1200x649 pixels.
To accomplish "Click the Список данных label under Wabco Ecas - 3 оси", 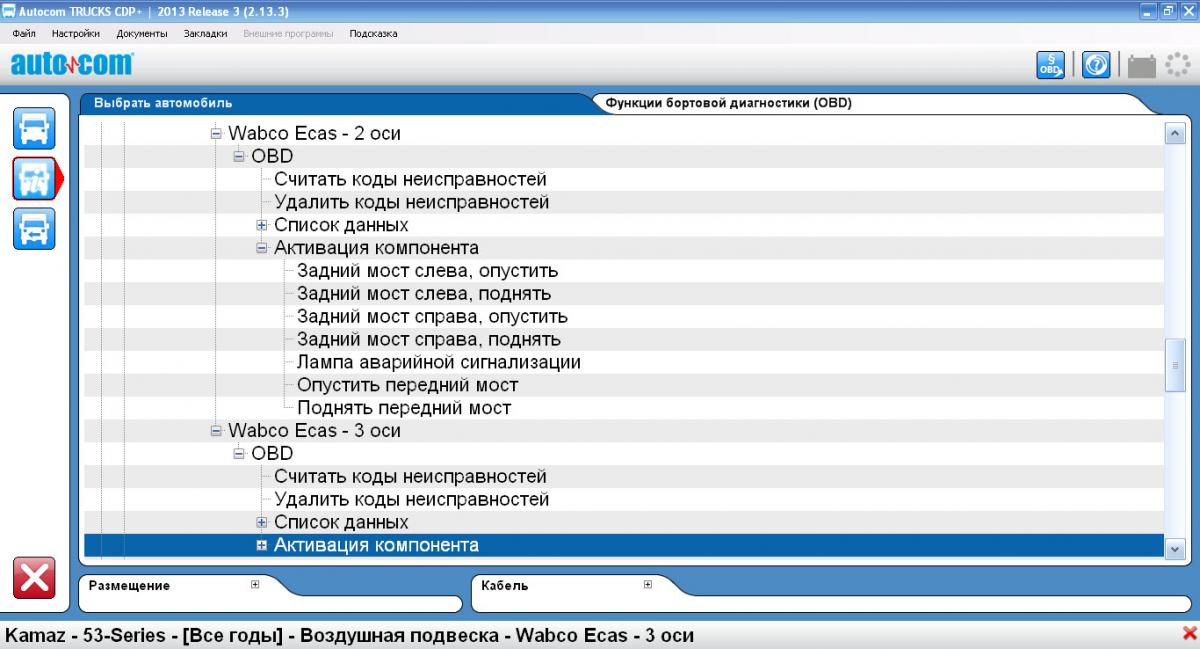I will pos(341,523).
